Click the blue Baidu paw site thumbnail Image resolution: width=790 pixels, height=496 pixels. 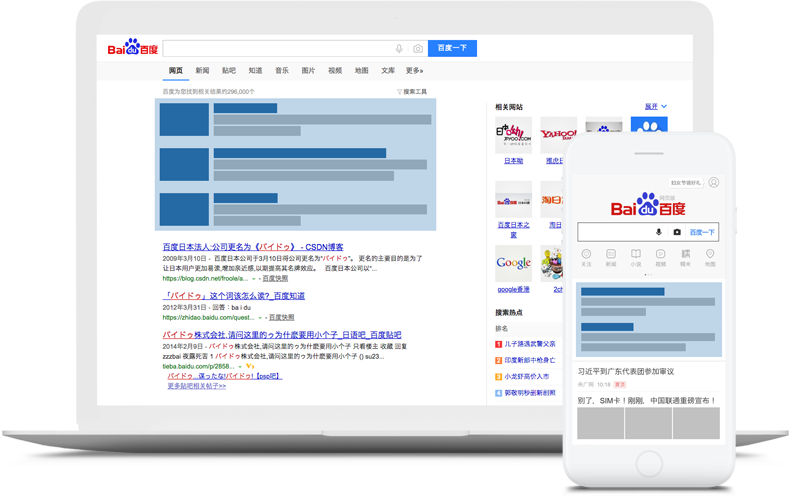(649, 125)
